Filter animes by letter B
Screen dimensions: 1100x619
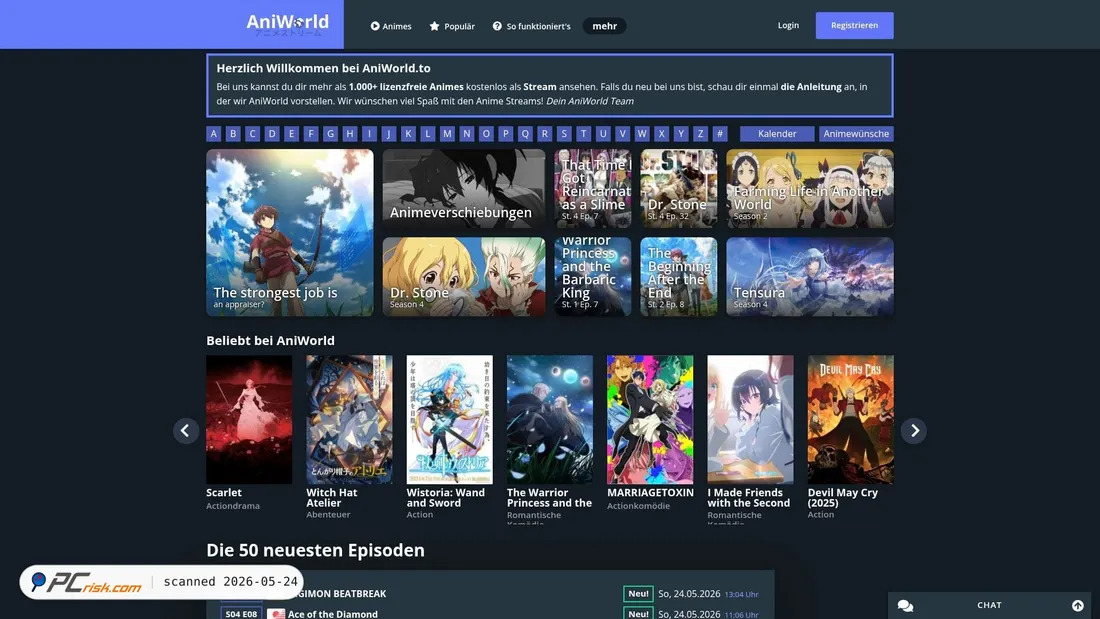coord(234,133)
